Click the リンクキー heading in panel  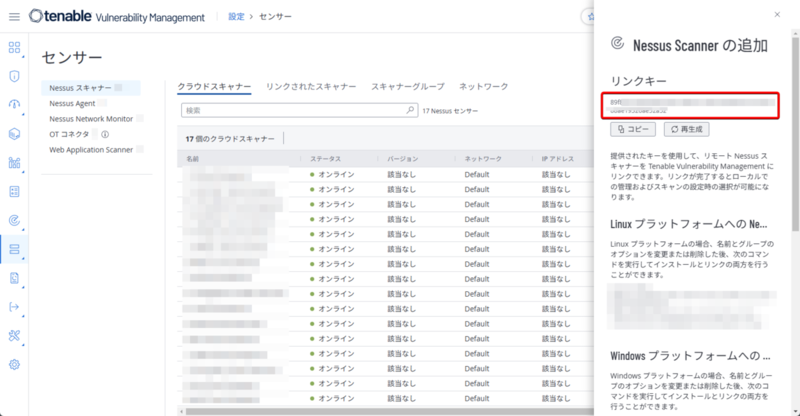(638, 81)
